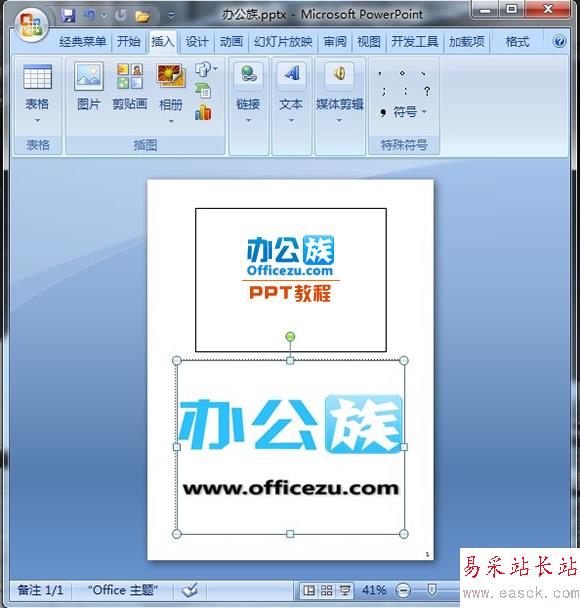Expand the 链接 group dropdown arrow
580x608 pixels.
click(x=249, y=121)
